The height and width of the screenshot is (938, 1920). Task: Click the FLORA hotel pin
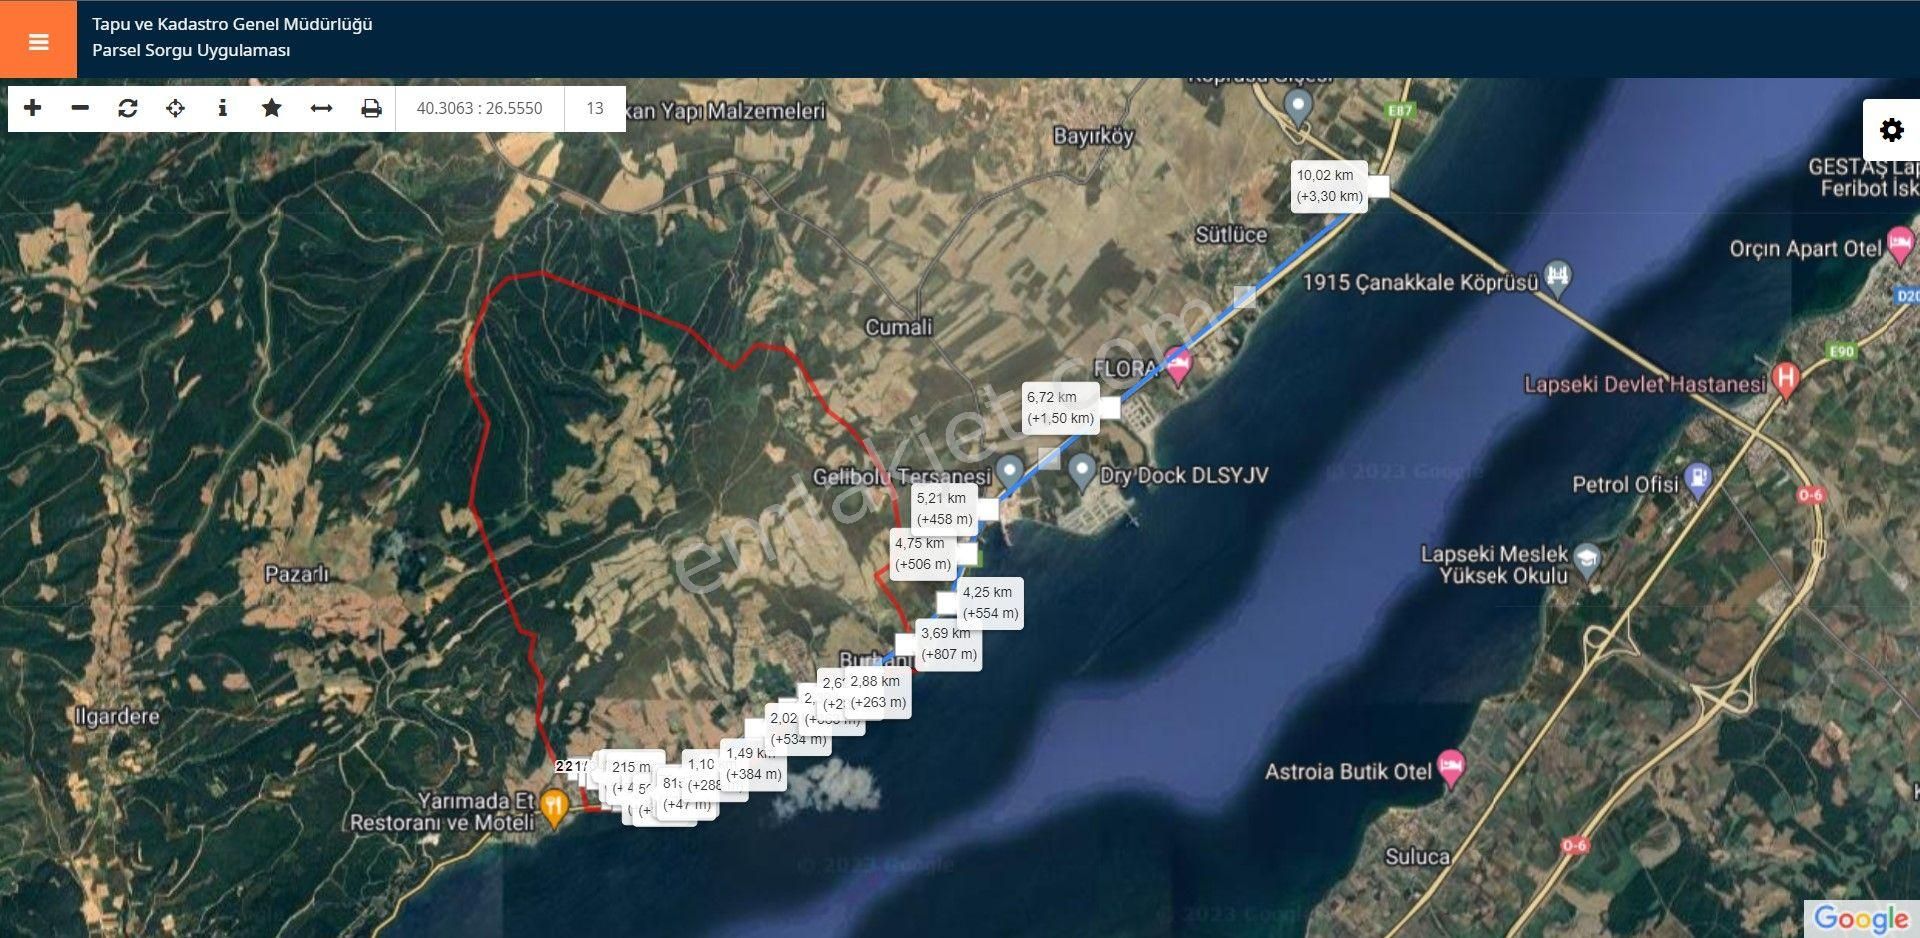(1178, 367)
